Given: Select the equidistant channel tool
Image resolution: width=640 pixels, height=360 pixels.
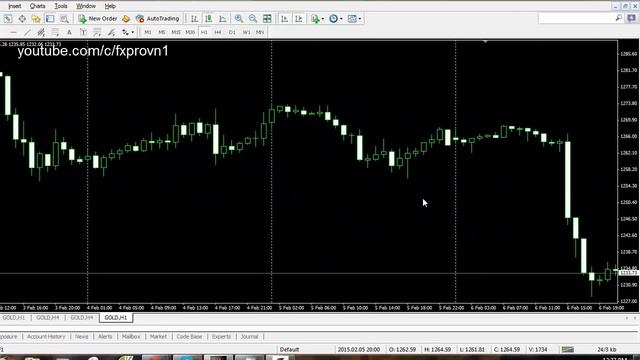Looking at the screenshot, I should click(x=41, y=32).
